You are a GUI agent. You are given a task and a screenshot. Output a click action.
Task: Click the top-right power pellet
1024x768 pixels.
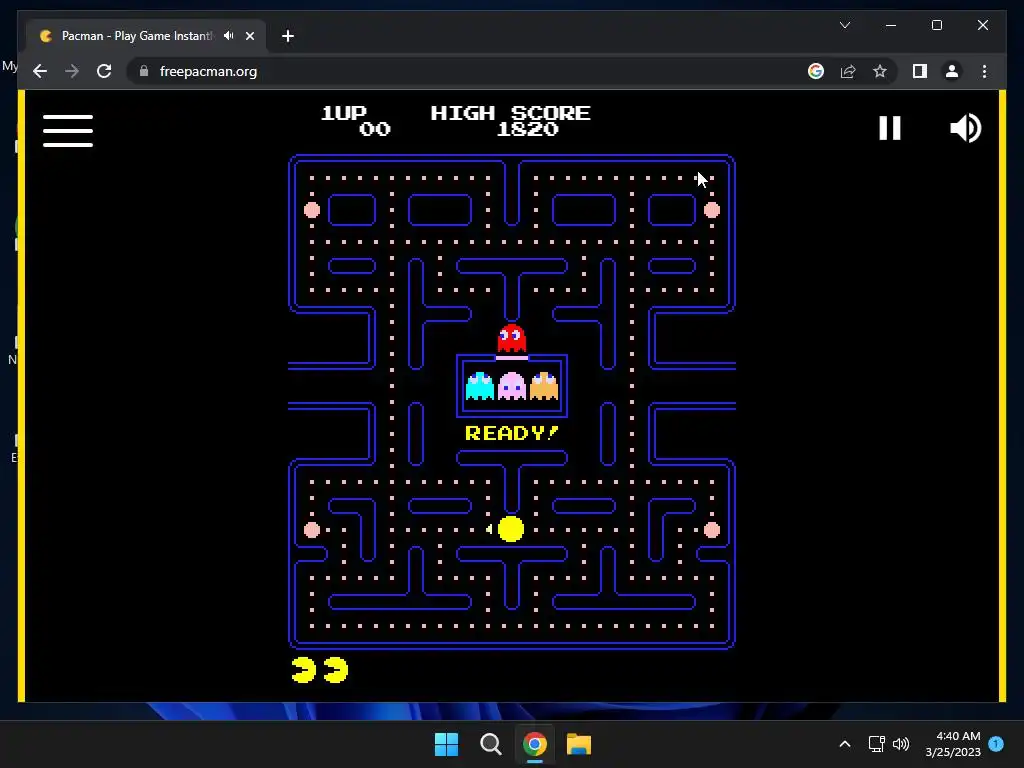pyautogui.click(x=712, y=210)
